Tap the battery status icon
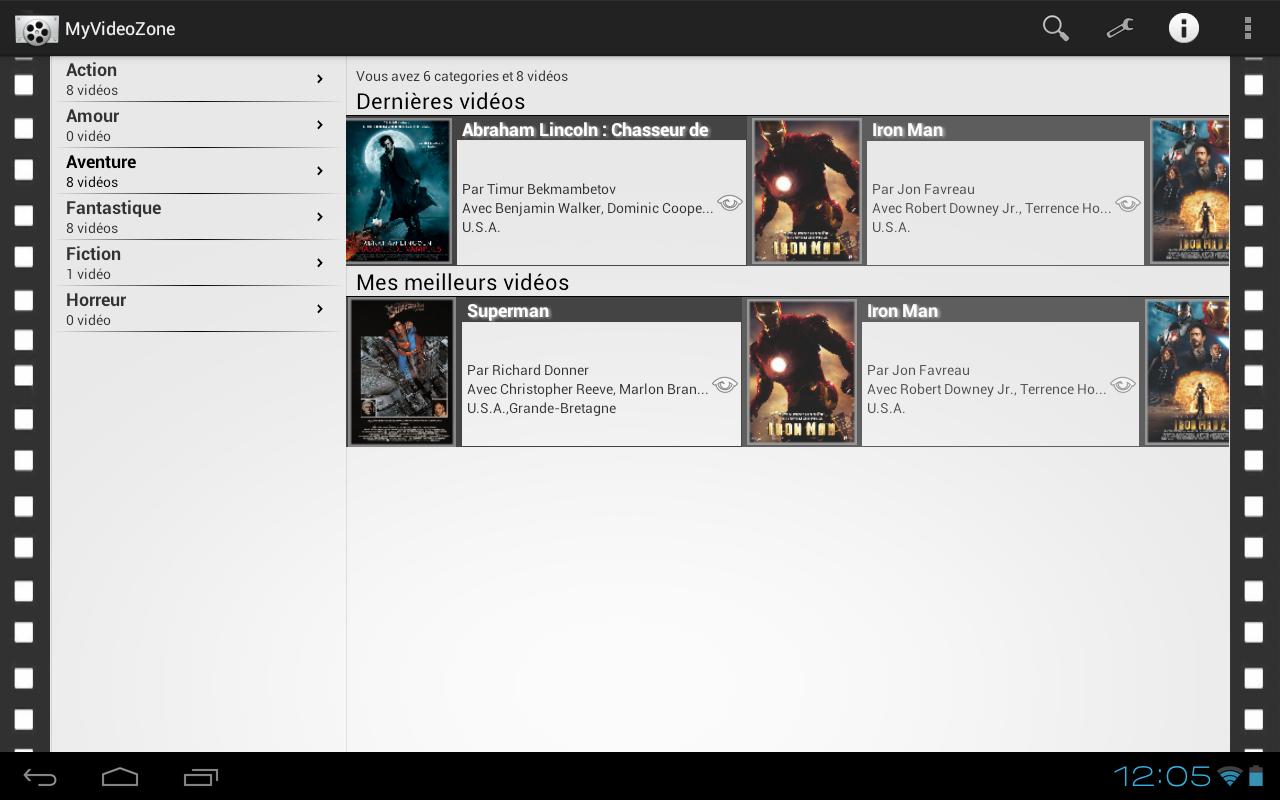Viewport: 1280px width, 800px height. 1256,776
